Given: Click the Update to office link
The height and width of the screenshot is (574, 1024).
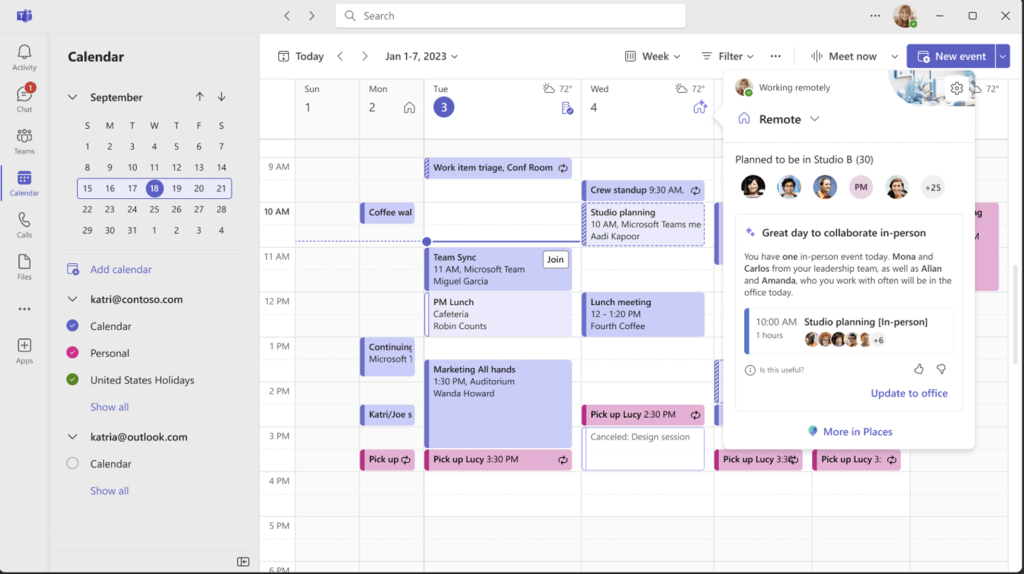Looking at the screenshot, I should pyautogui.click(x=908, y=393).
